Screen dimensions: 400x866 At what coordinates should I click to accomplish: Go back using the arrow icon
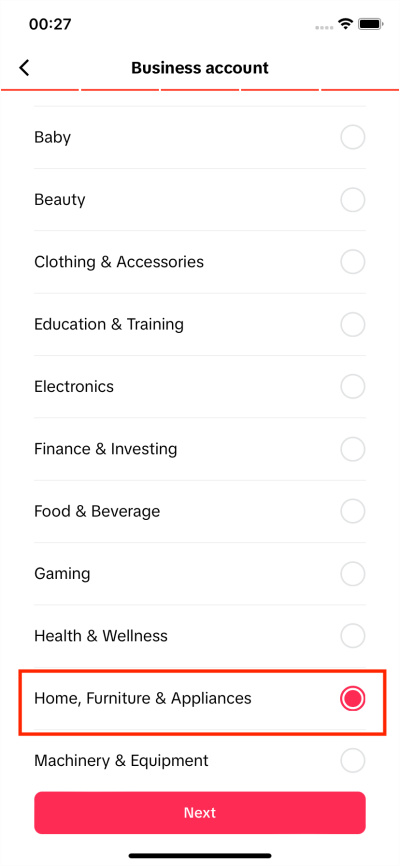(24, 68)
